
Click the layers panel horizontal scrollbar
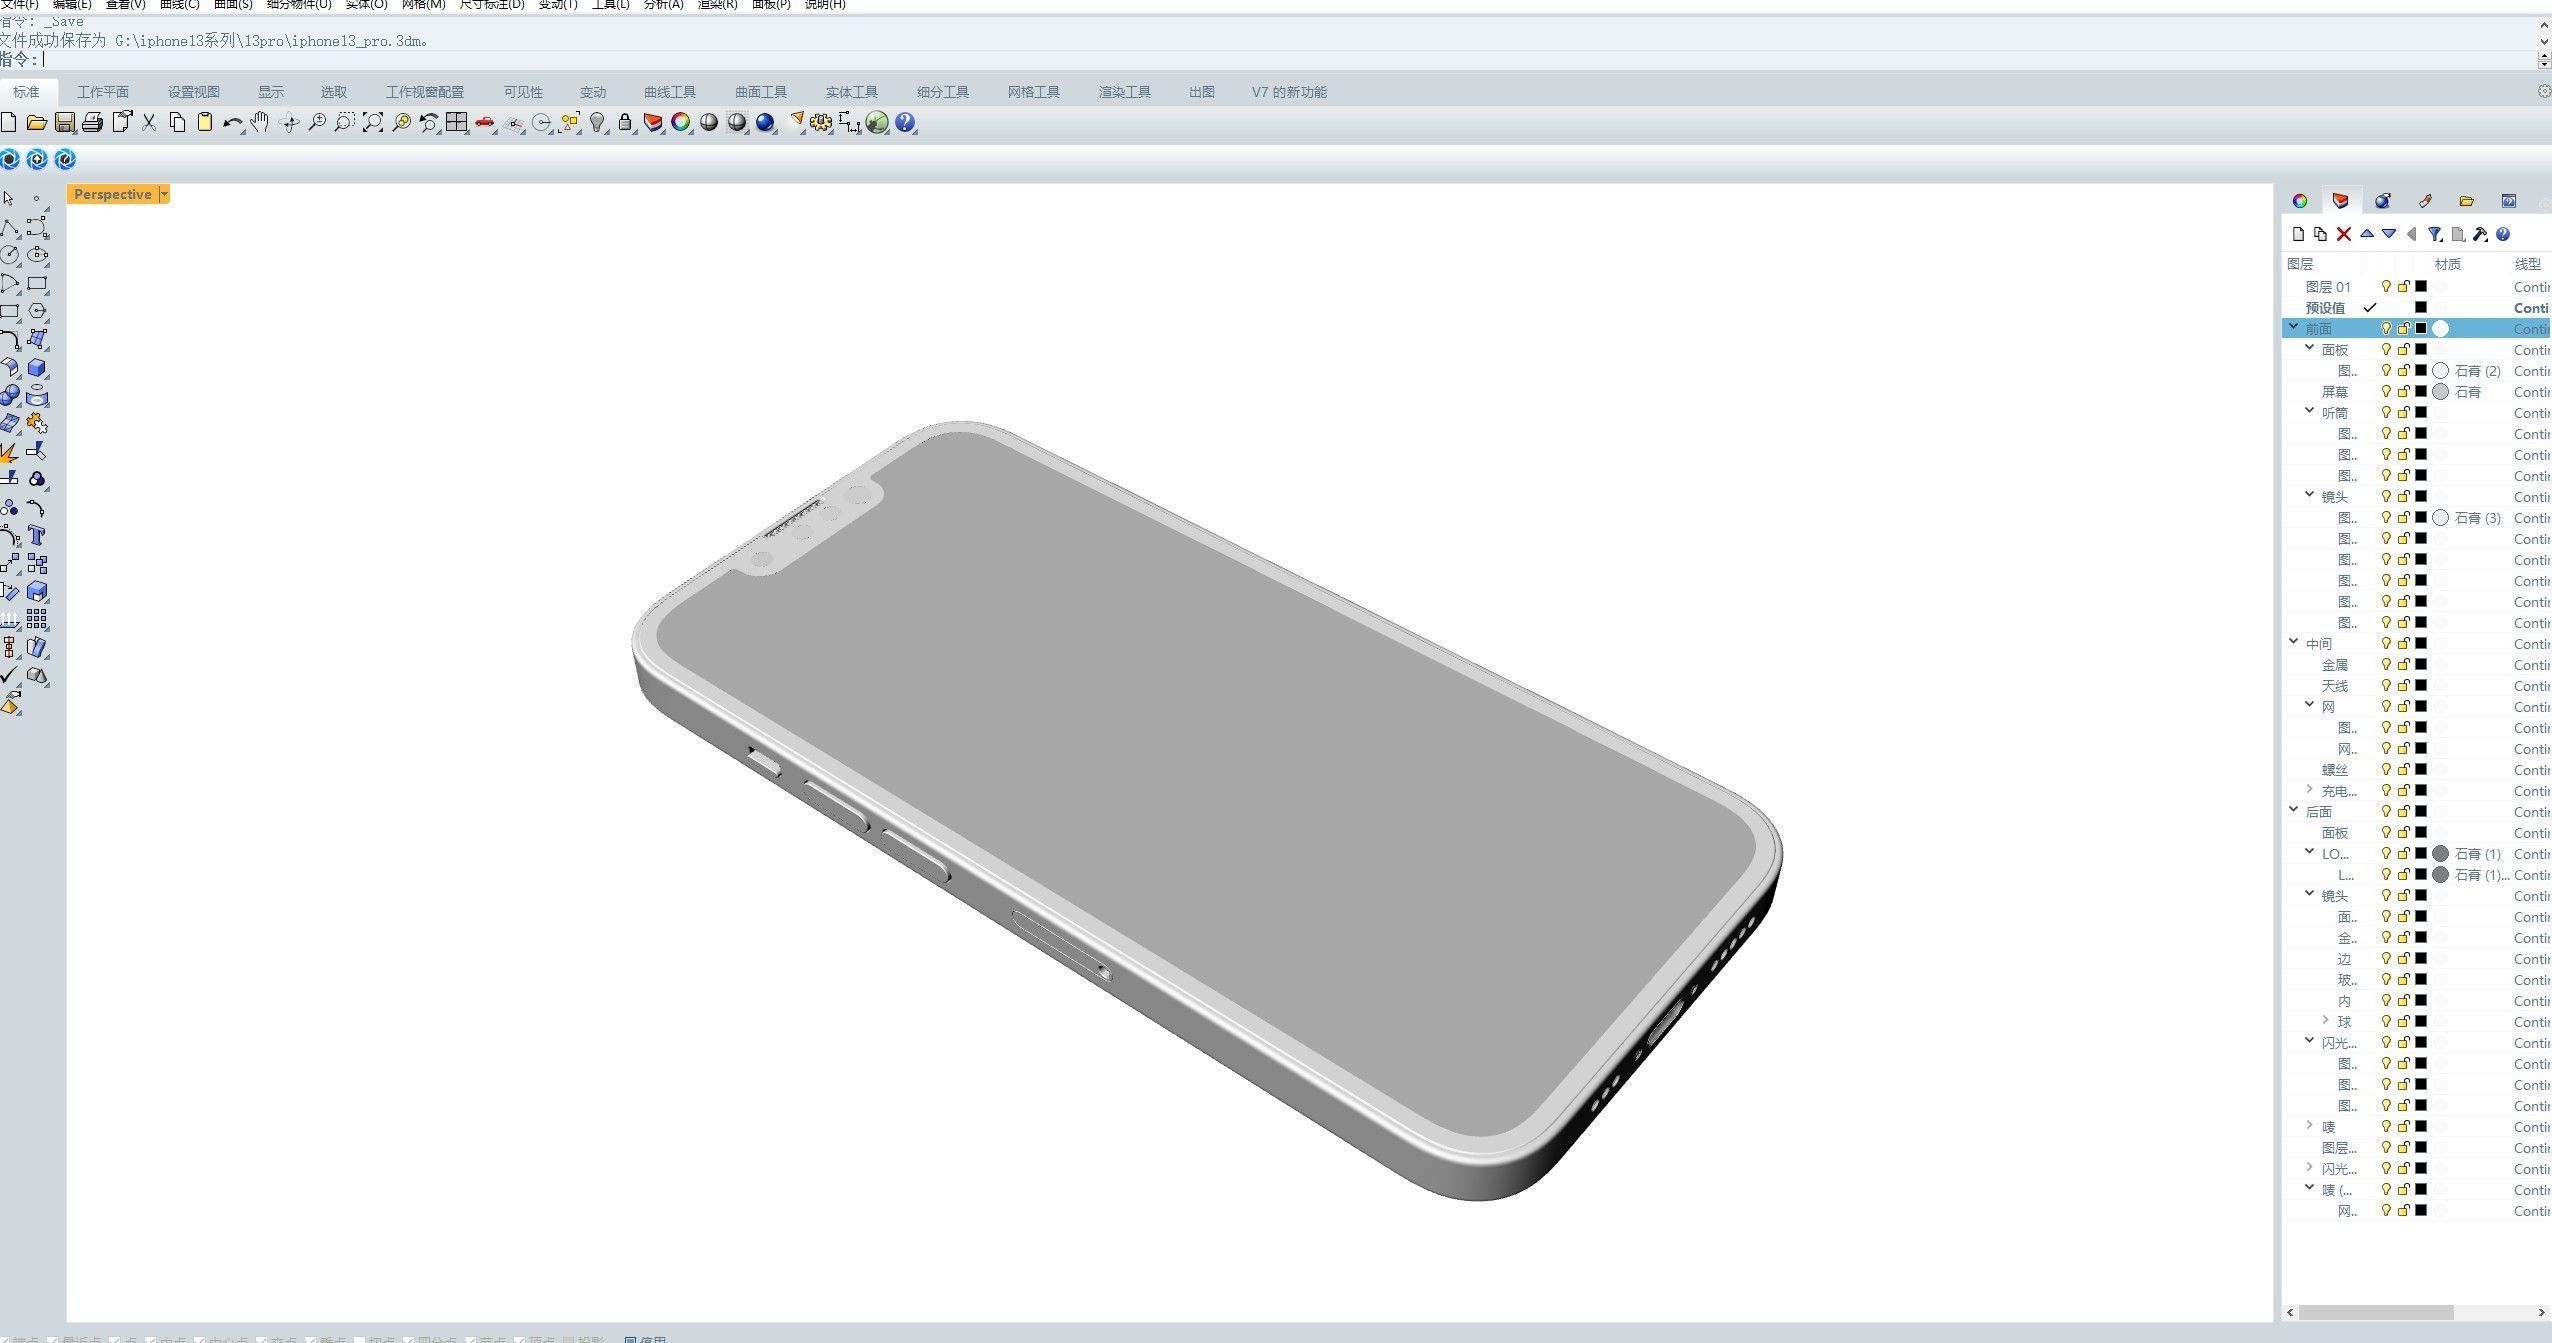(2376, 1312)
